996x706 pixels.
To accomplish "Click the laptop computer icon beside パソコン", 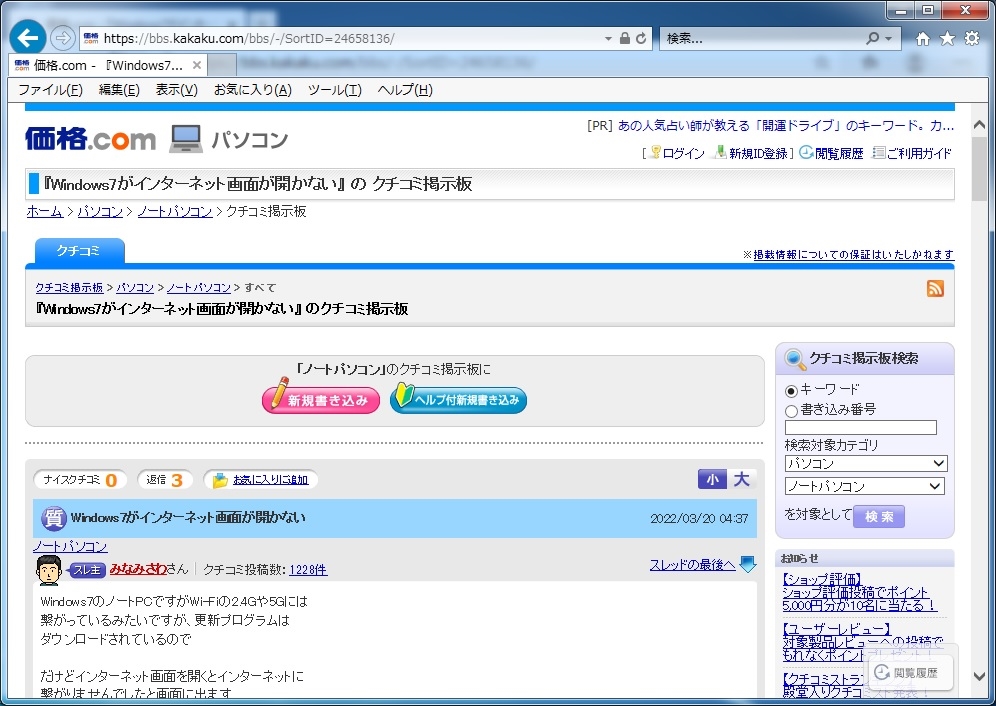I will click(185, 139).
